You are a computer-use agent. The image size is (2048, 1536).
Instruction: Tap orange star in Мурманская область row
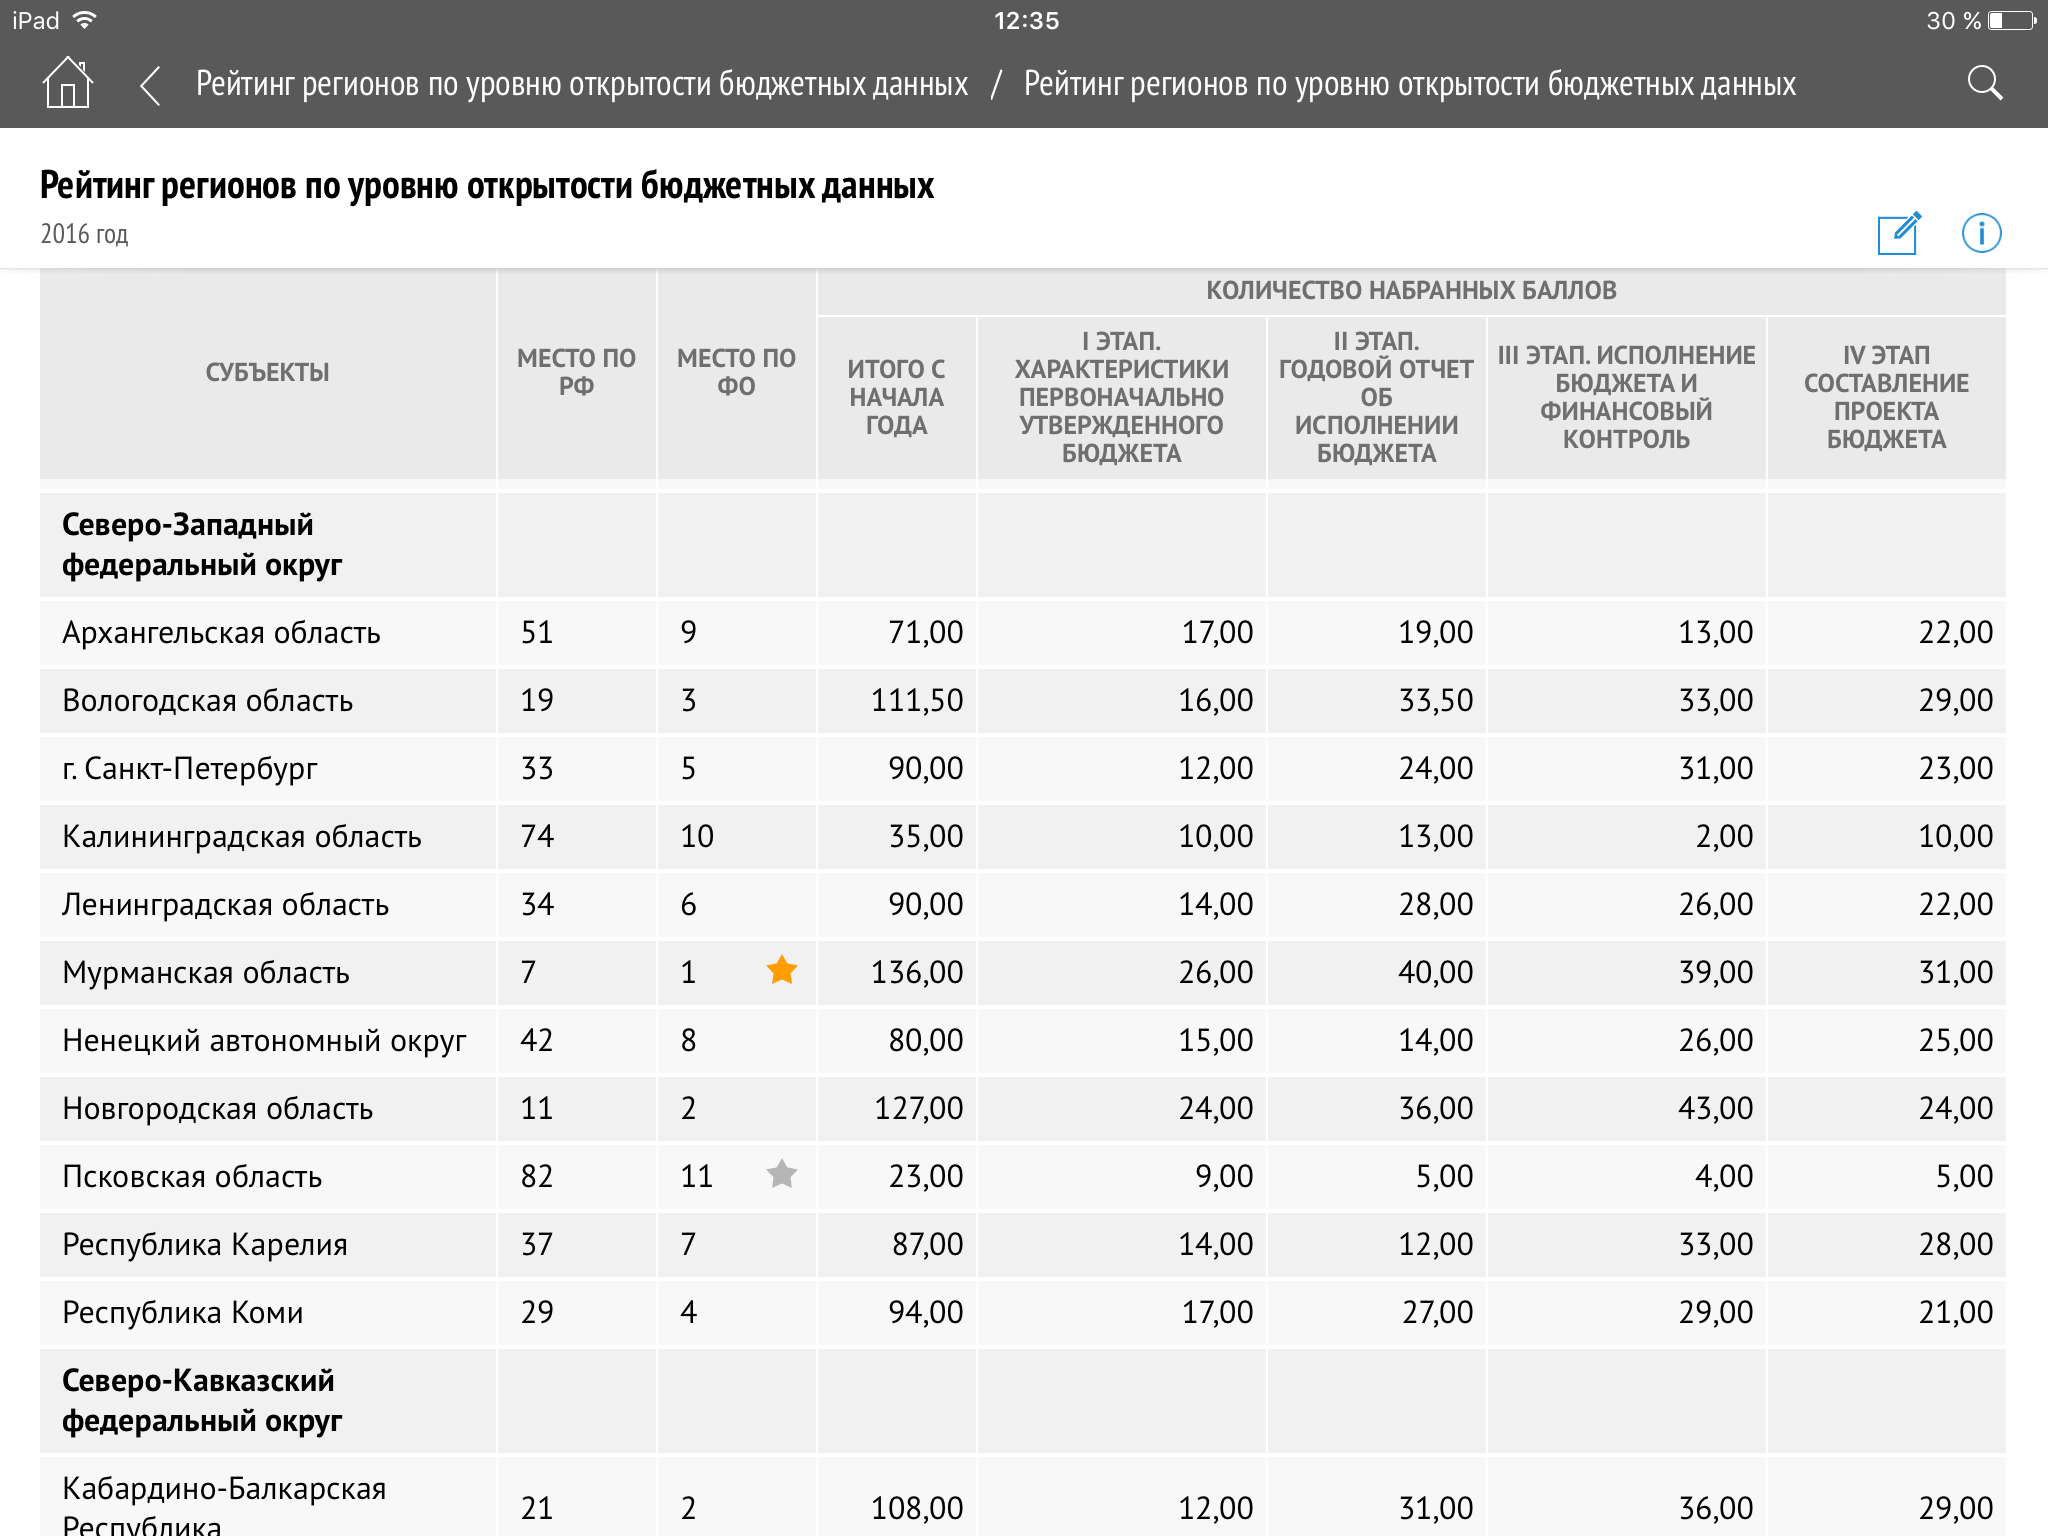click(x=781, y=970)
